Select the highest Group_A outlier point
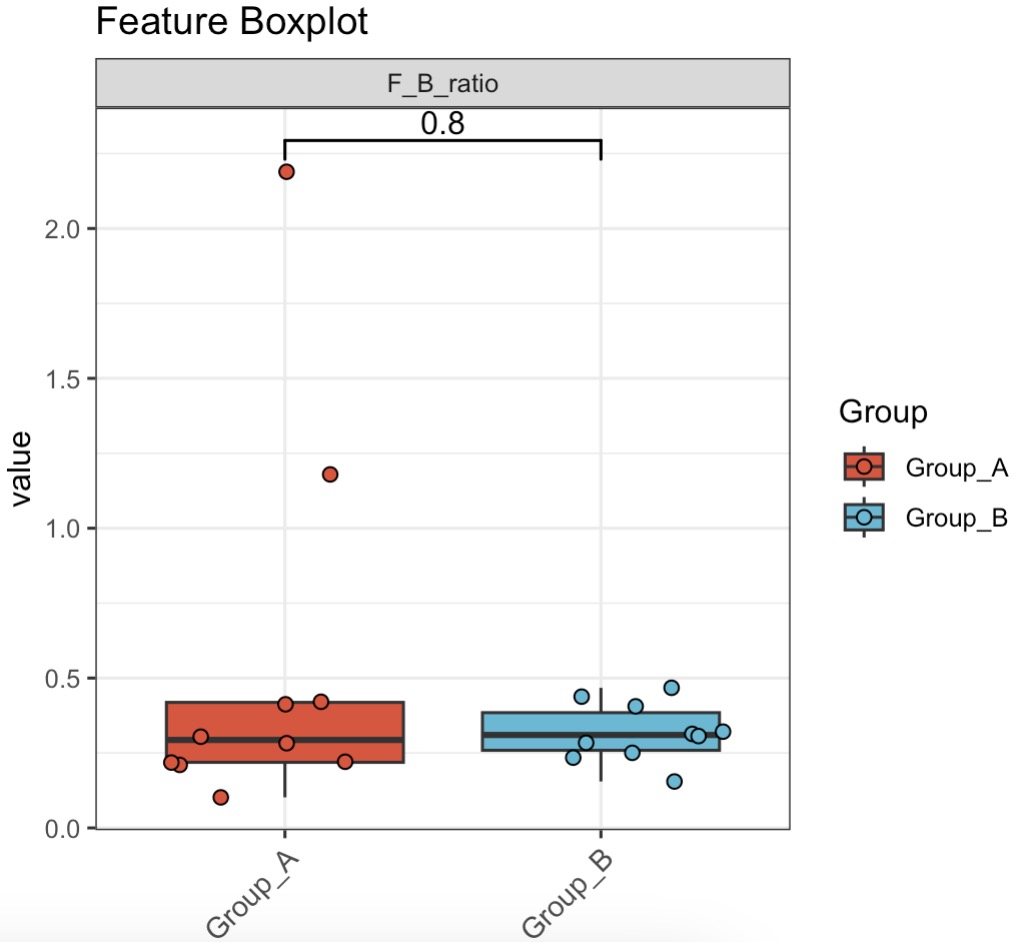 286,171
